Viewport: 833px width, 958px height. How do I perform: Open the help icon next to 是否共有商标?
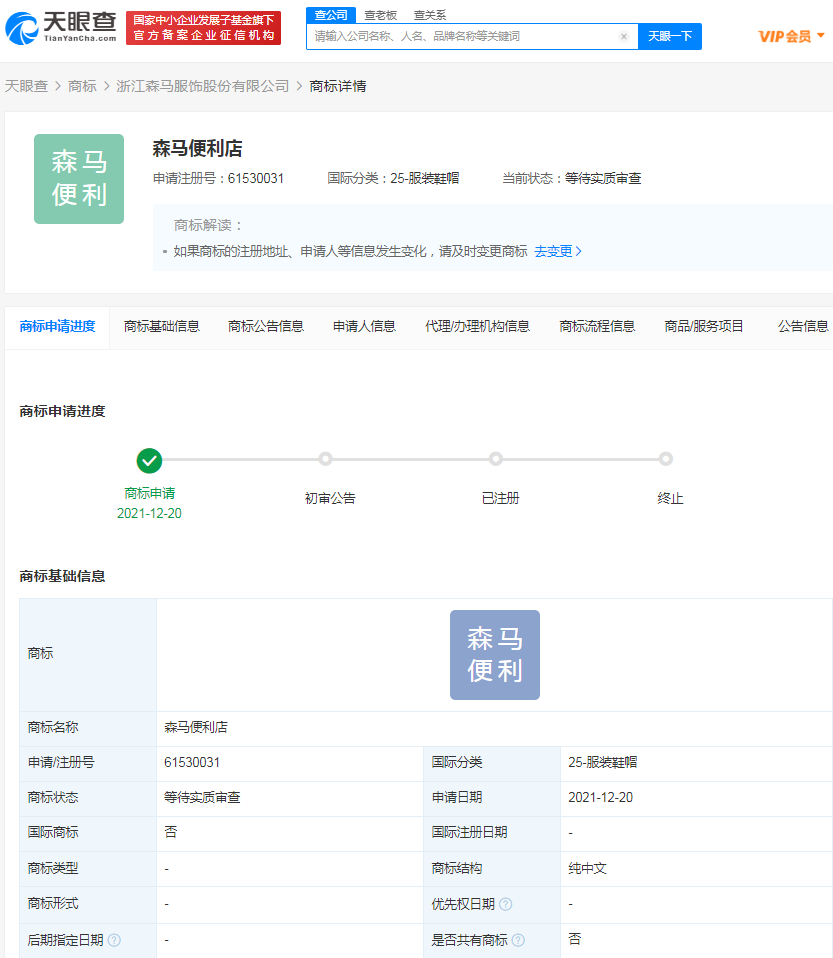(518, 940)
